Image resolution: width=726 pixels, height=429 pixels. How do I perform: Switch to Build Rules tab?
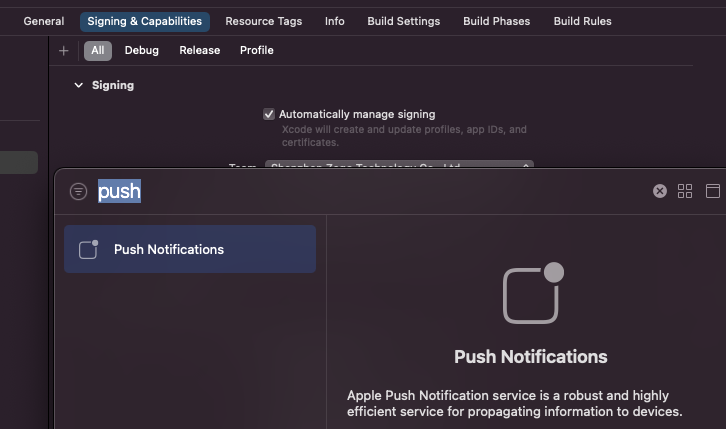tap(582, 21)
